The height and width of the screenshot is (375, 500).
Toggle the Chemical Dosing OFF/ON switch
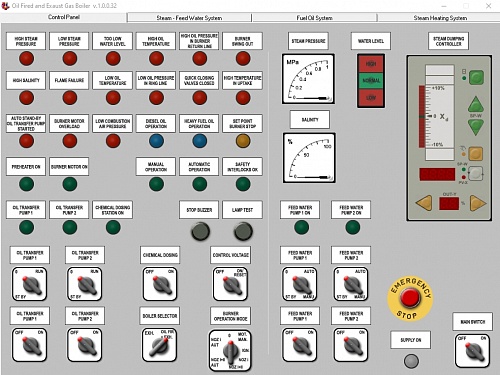click(x=160, y=284)
